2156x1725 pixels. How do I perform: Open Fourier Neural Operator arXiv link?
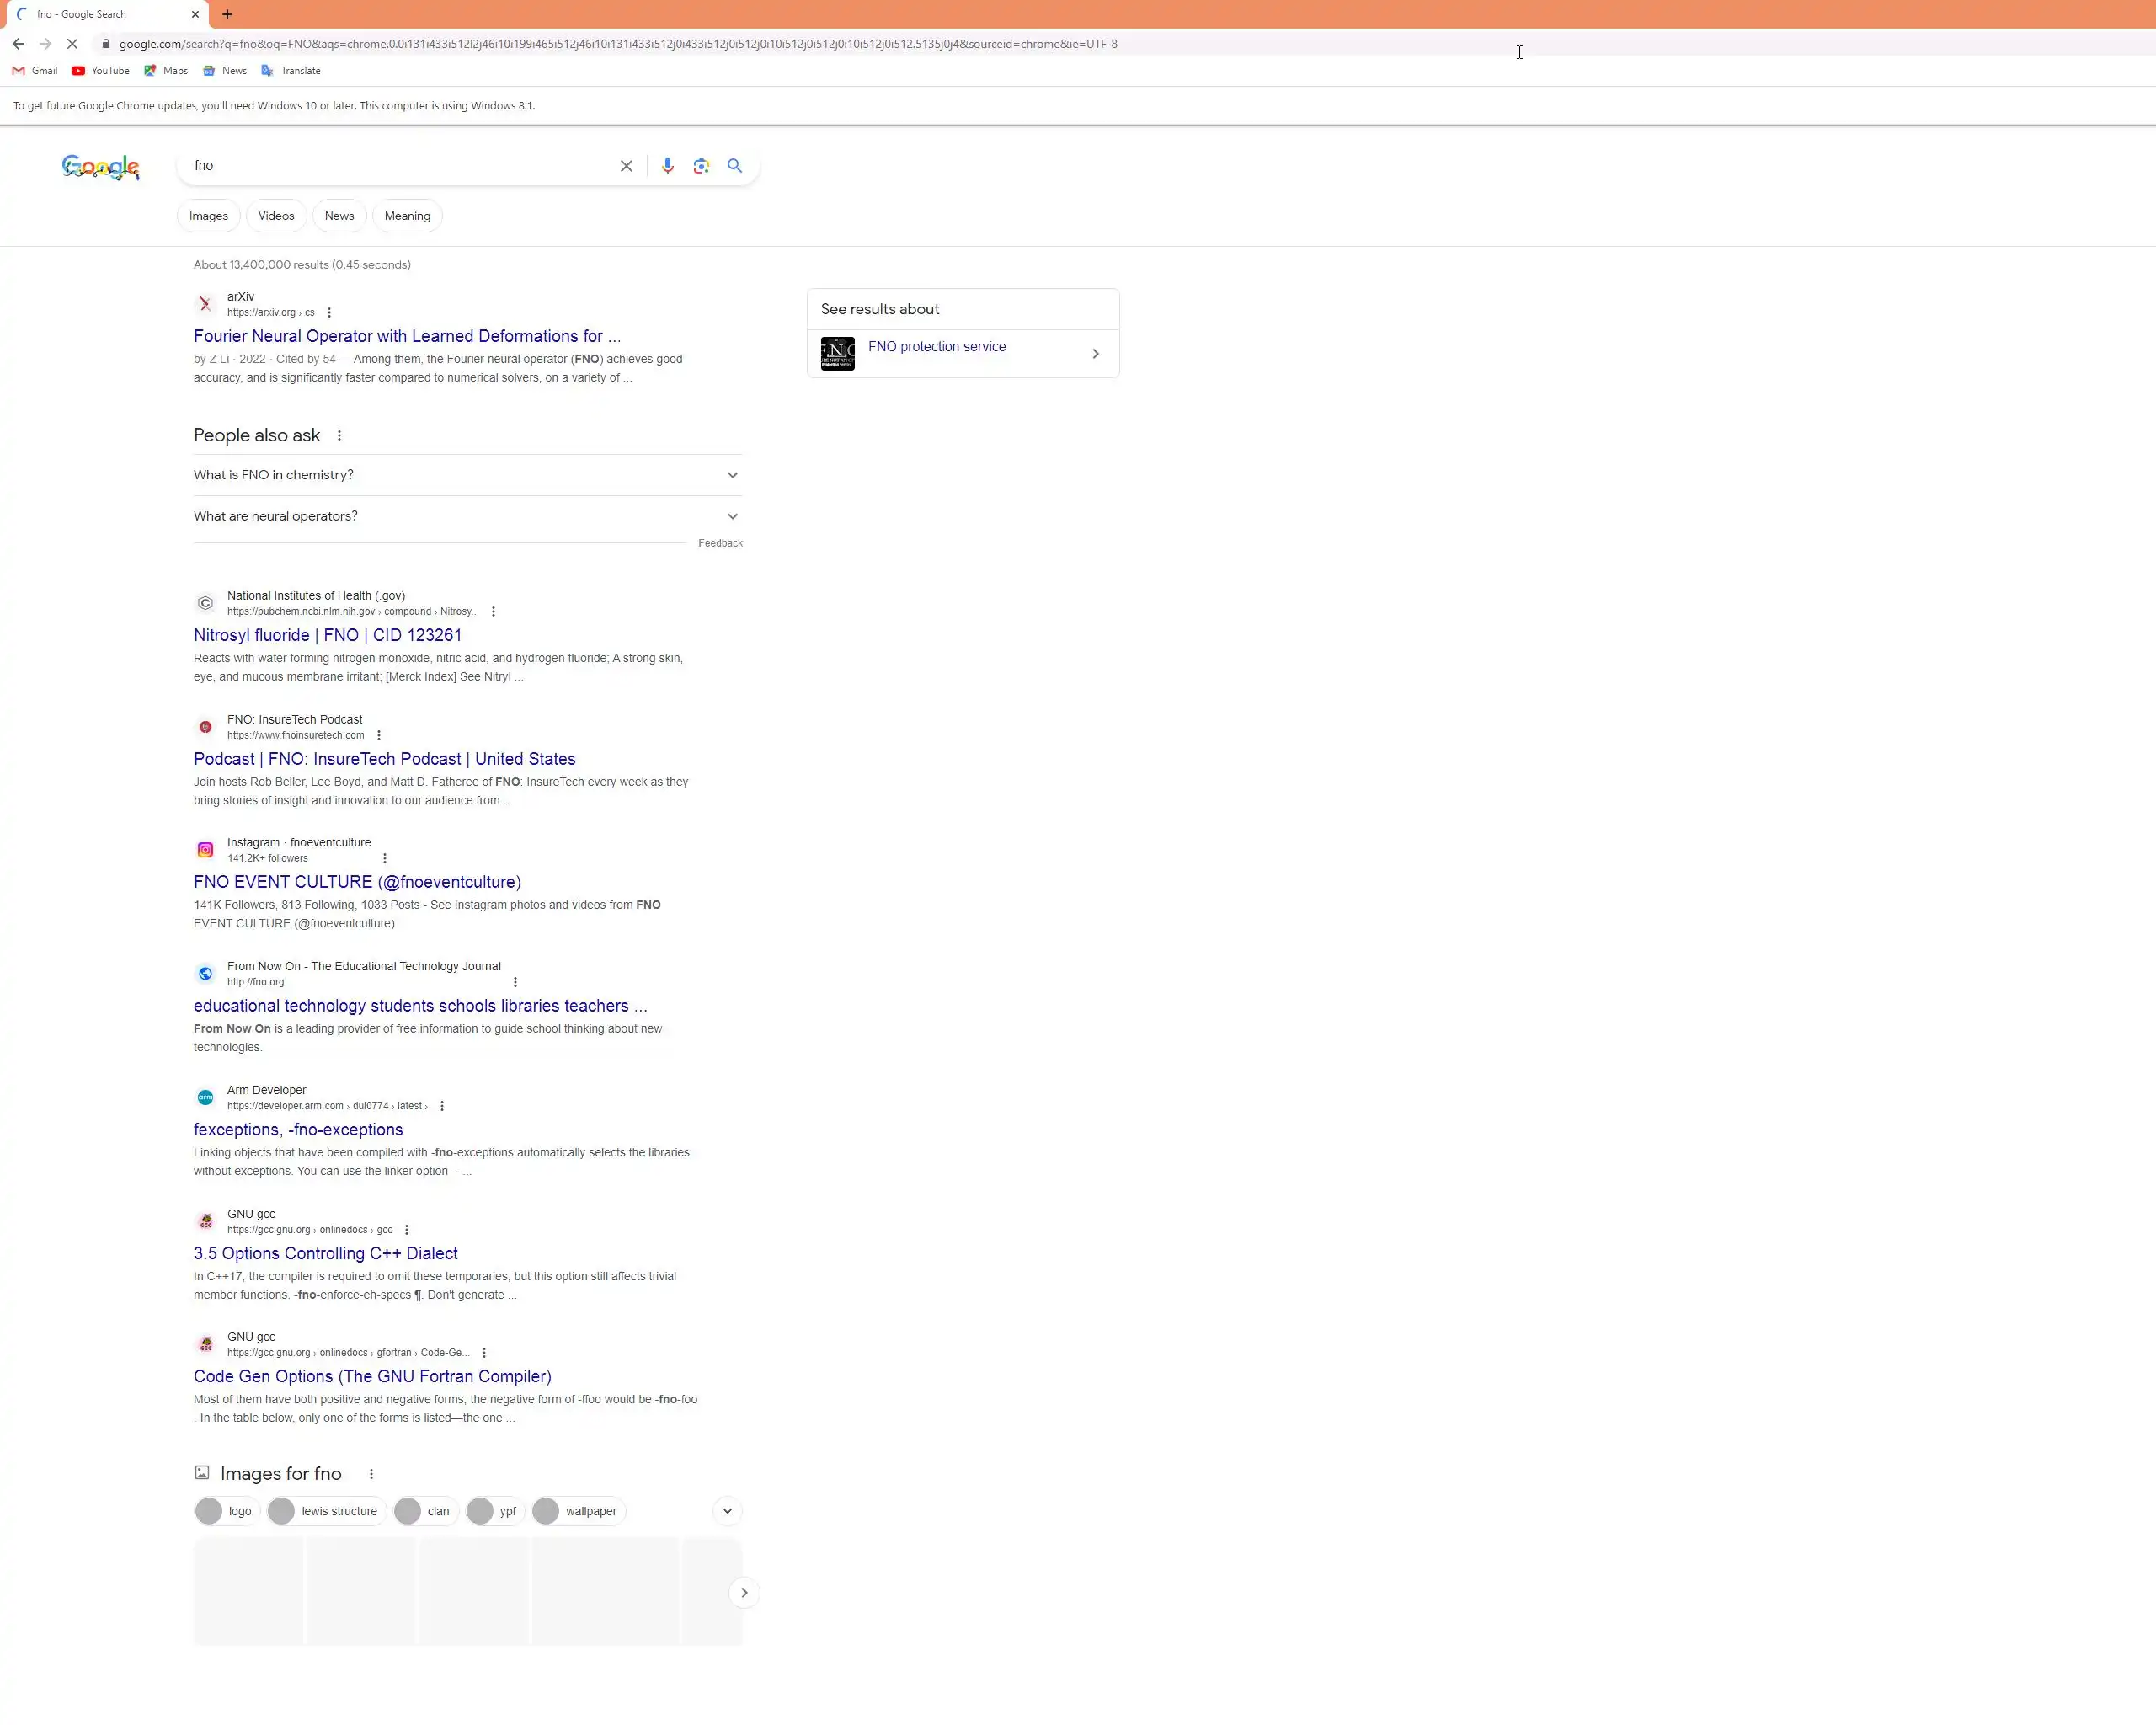pos(406,336)
